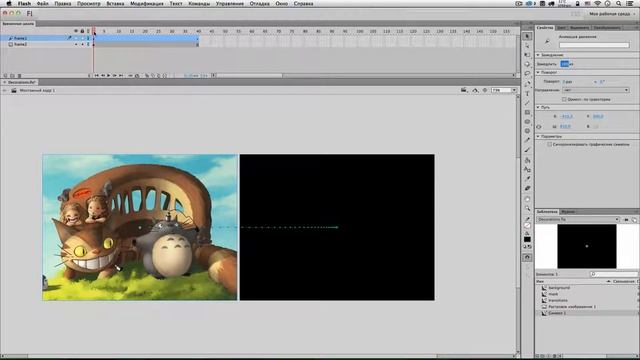Screen dimensions: 640x360
Task: Open the Текст menu
Action: [x=176, y=3]
